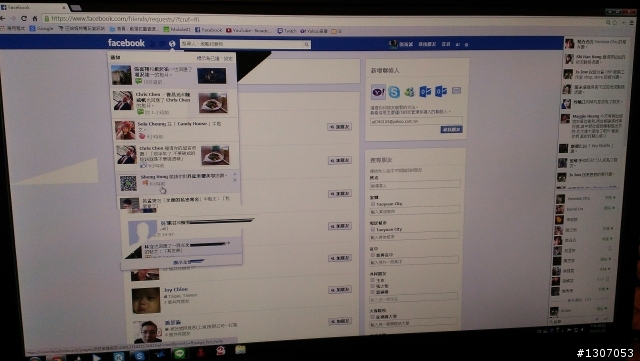Click Find Friends link in header
The height and width of the screenshot is (361, 640).
click(427, 44)
